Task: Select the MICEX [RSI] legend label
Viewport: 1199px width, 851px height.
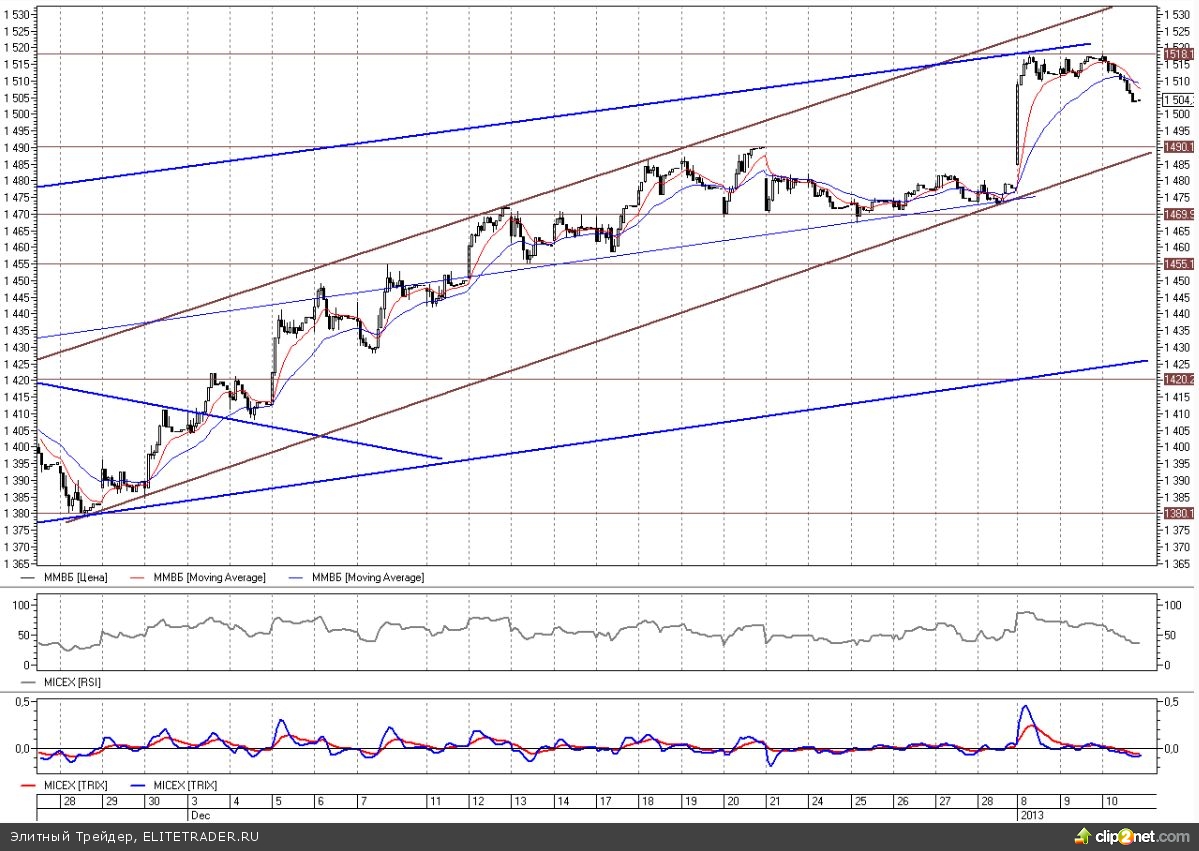Action: click(x=71, y=681)
